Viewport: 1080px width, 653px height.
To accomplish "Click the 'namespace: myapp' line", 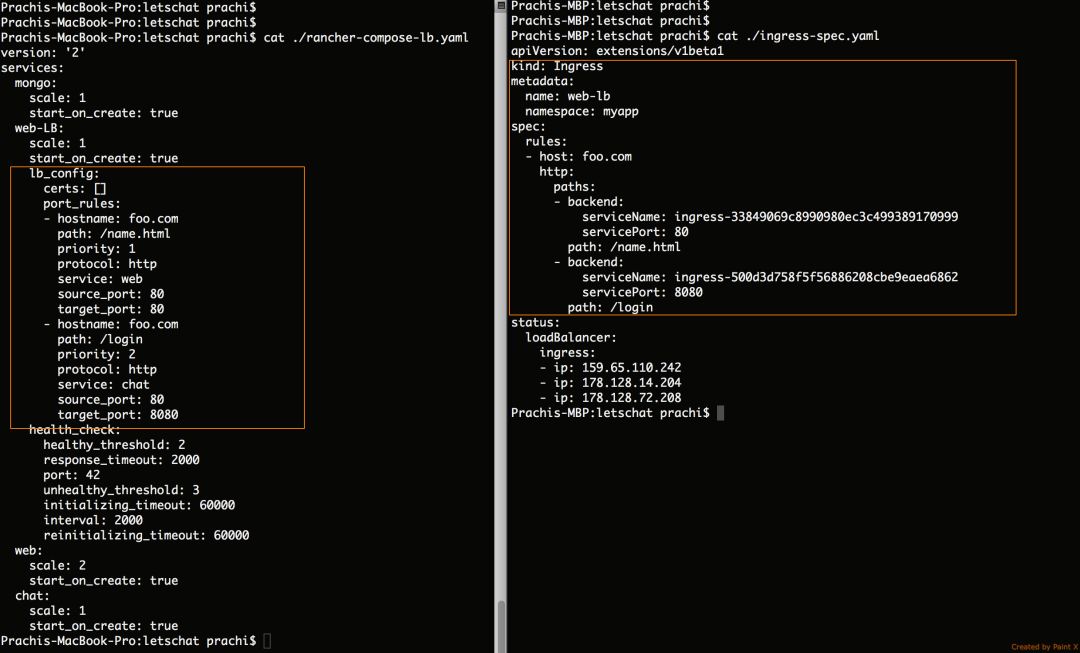I will pos(582,112).
